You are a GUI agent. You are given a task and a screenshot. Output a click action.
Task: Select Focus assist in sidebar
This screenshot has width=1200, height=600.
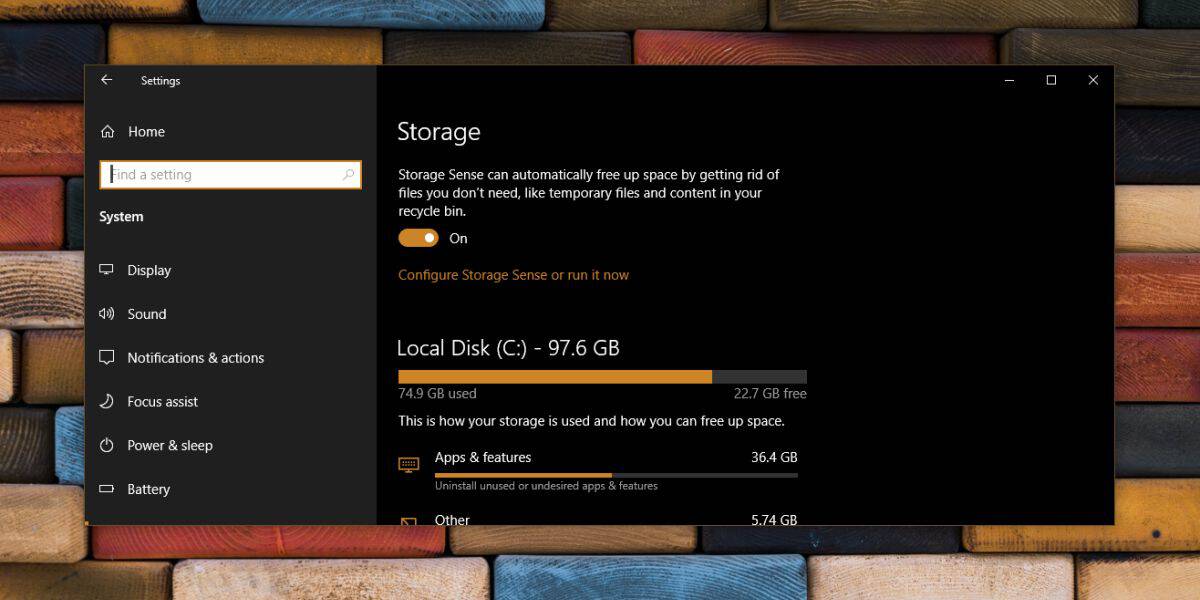click(x=163, y=402)
